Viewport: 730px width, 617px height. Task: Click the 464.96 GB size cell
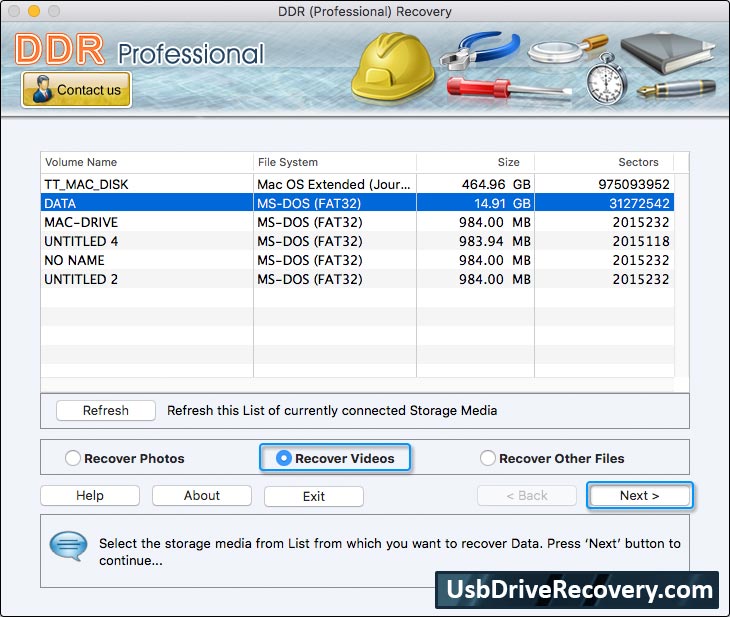pyautogui.click(x=475, y=184)
